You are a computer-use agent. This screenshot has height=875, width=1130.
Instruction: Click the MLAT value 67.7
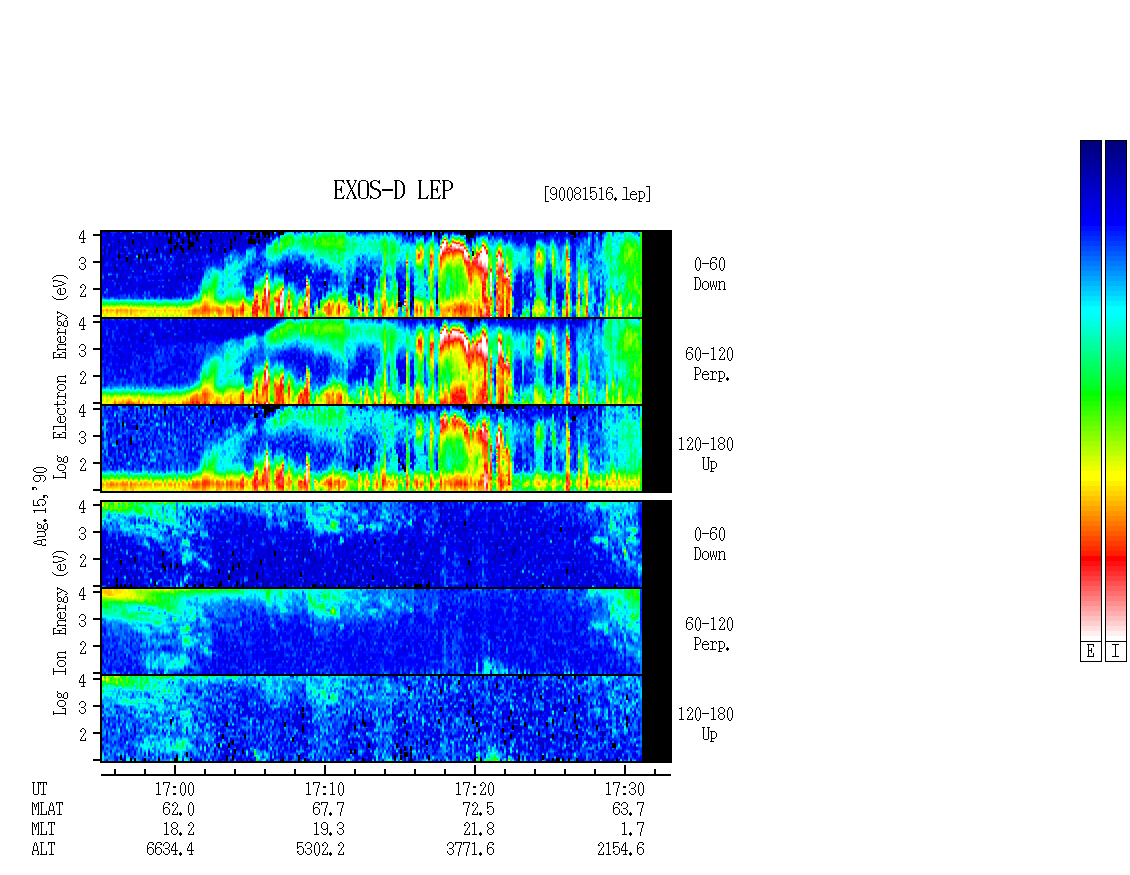[x=328, y=809]
